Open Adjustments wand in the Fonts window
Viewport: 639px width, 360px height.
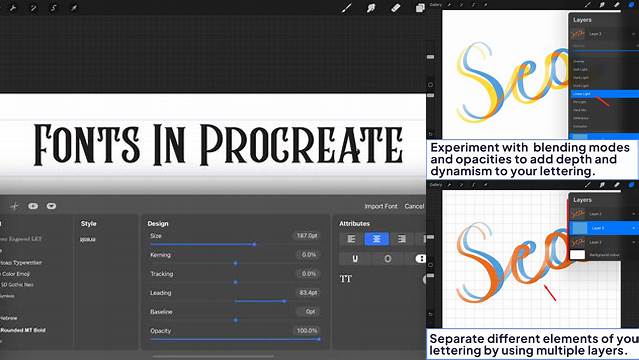(x=33, y=8)
